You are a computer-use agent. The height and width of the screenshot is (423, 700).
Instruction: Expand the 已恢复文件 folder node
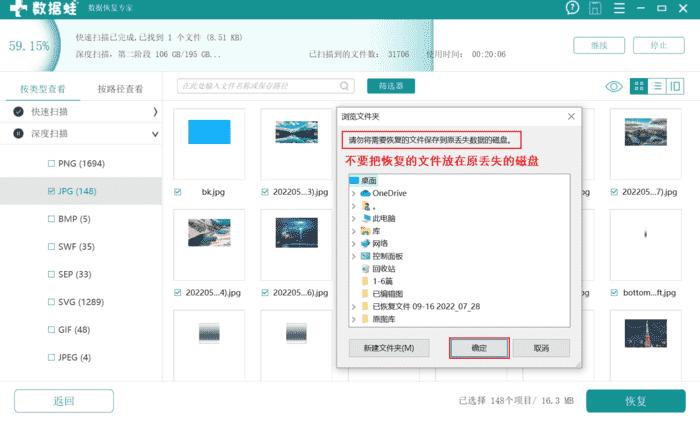tap(354, 307)
